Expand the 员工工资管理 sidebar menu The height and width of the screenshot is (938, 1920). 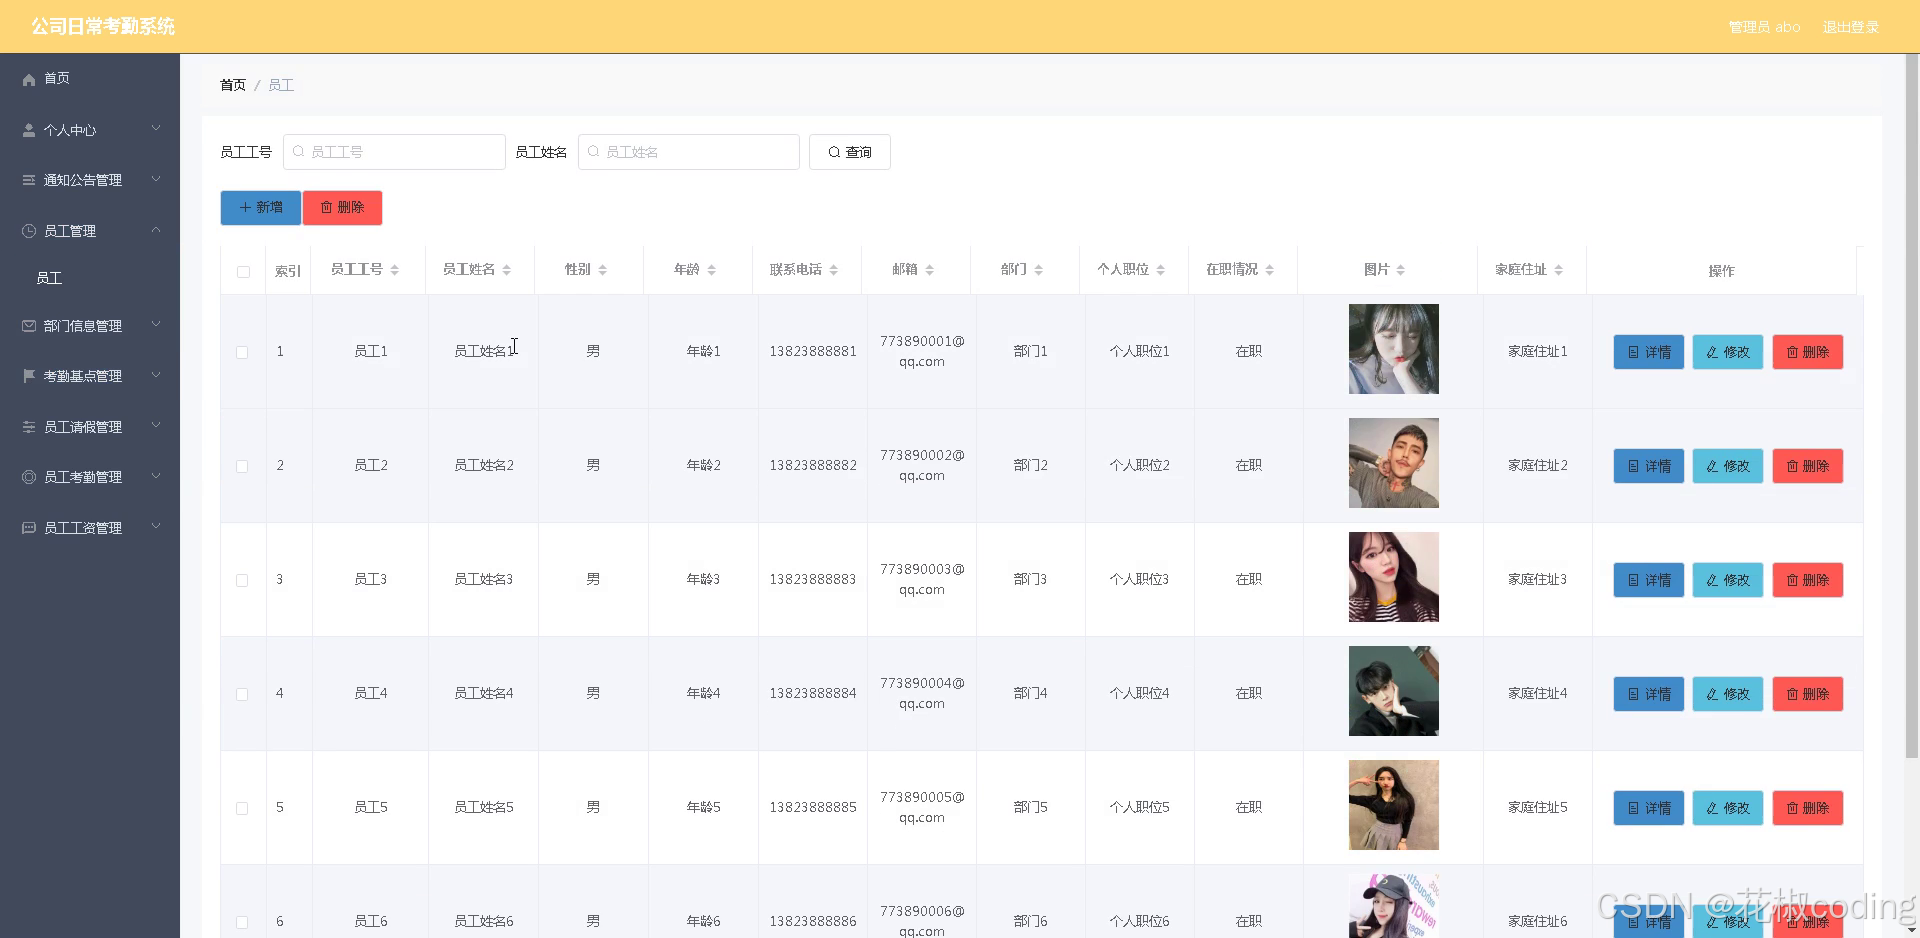[156, 527]
